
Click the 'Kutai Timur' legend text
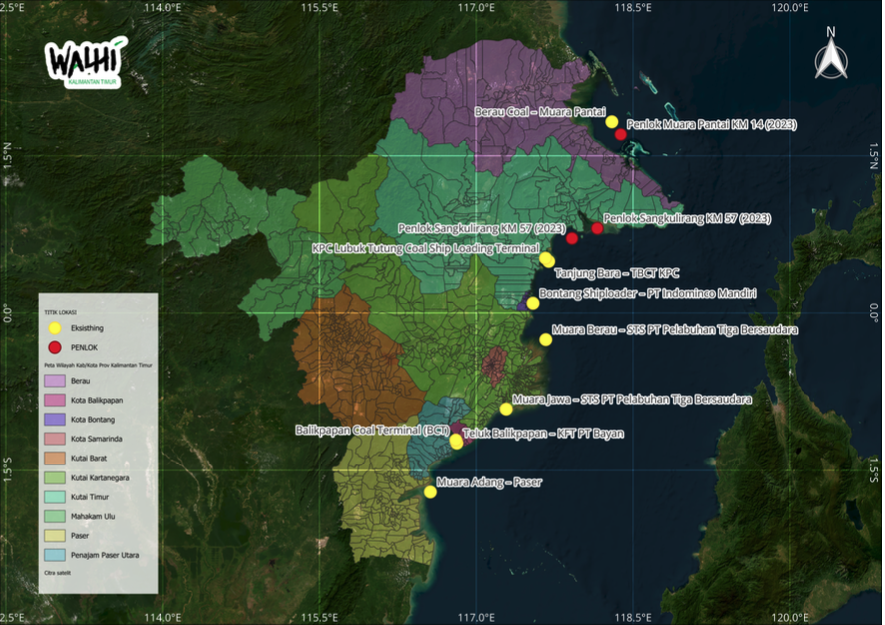click(x=90, y=497)
